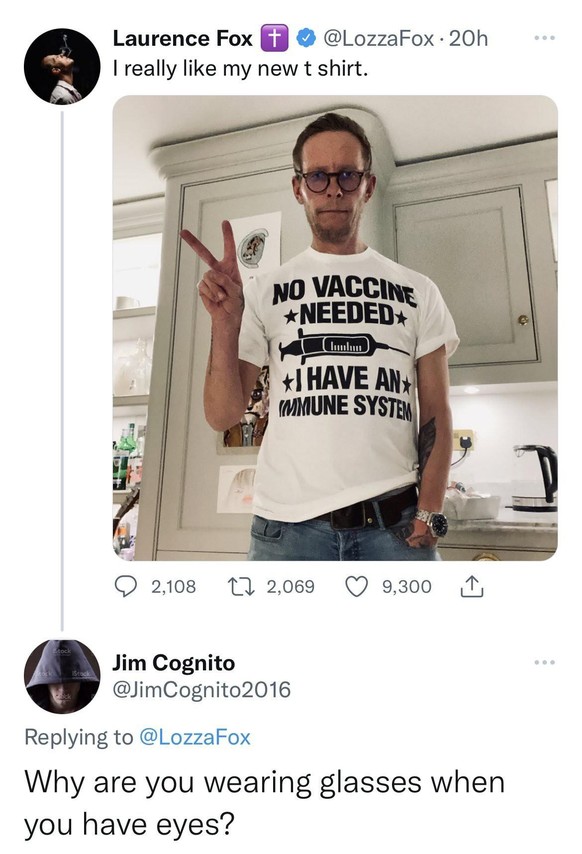Open more options on Laurence Fox tweet
Image resolution: width=582 pixels, height=854 pixels.
pyautogui.click(x=544, y=38)
